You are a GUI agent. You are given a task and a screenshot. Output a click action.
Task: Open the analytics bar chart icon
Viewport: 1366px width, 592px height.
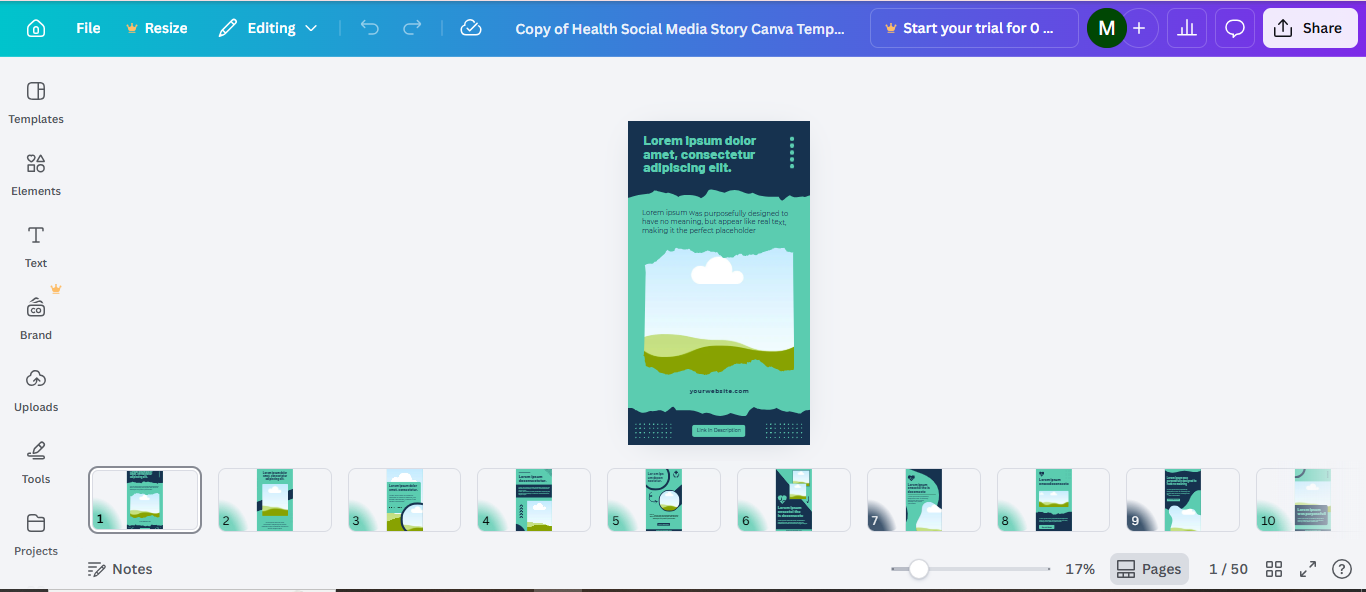[1187, 28]
